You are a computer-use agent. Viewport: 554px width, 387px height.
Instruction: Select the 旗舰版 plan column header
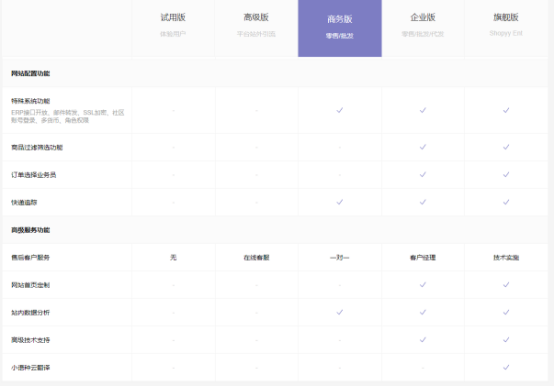click(x=506, y=28)
